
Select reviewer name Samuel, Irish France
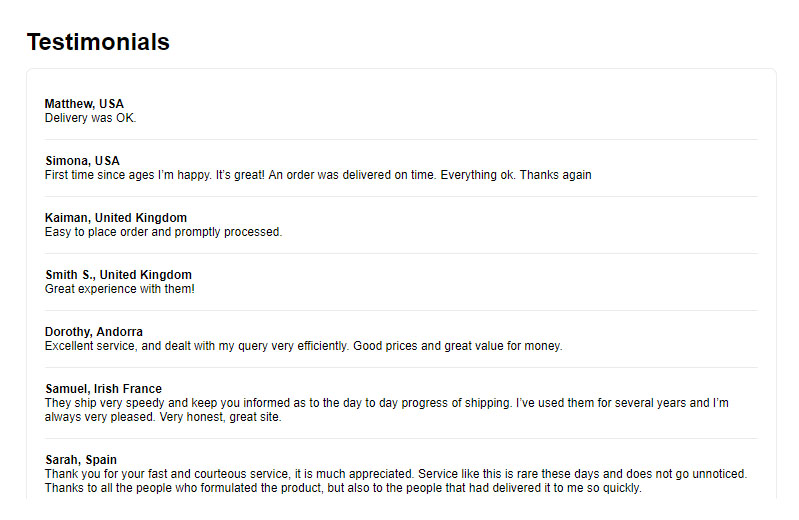[x=103, y=389]
